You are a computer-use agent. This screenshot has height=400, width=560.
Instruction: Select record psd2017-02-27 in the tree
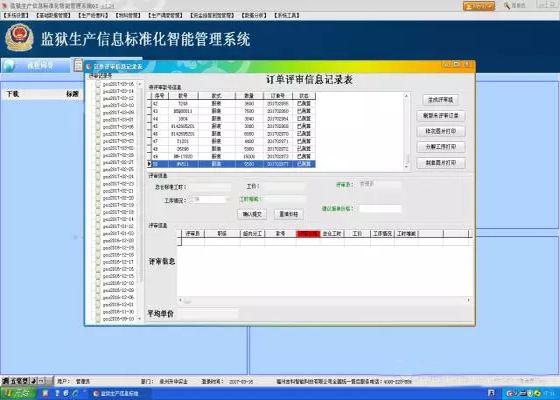click(118, 162)
